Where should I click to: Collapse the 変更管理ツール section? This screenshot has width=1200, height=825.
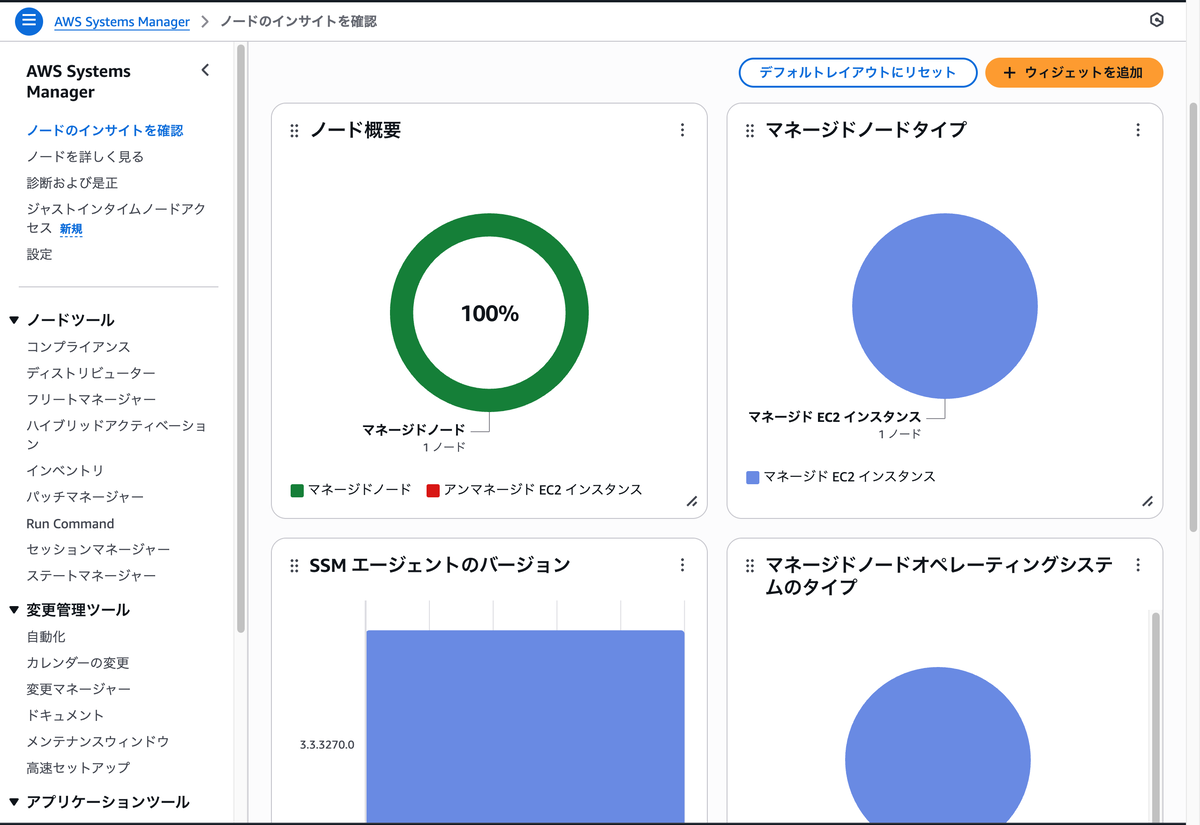(14, 610)
